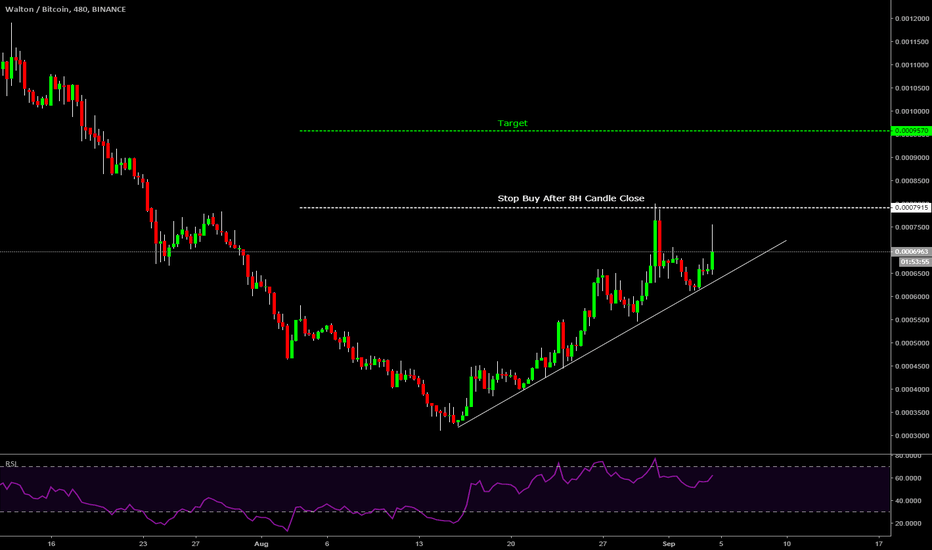
Task: Click the 60.0000 RSI scale label
Action: click(x=908, y=479)
